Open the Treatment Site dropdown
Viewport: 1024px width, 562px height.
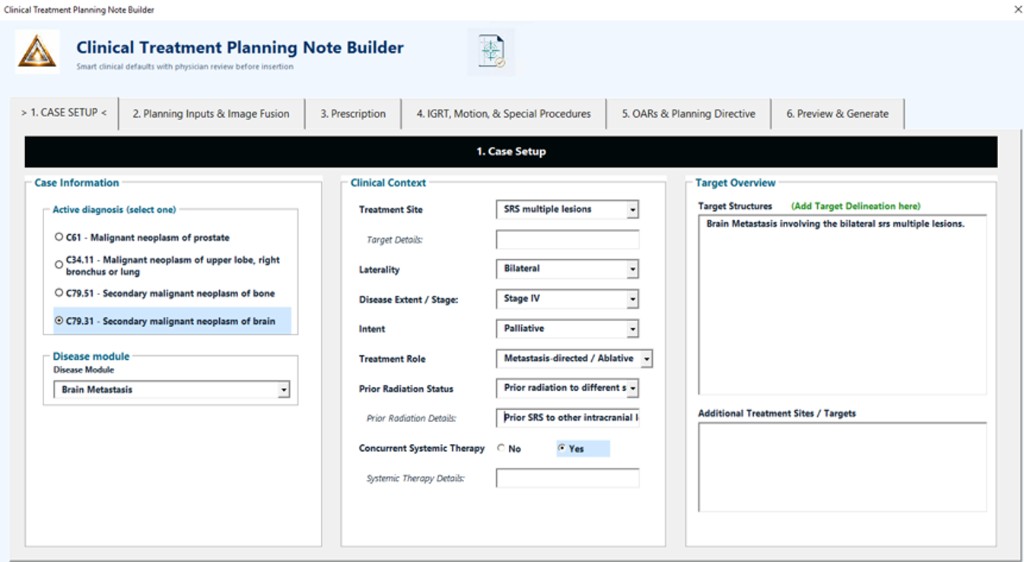coord(632,210)
